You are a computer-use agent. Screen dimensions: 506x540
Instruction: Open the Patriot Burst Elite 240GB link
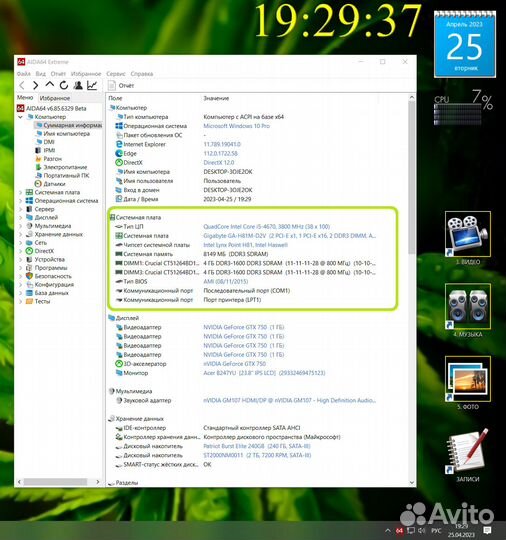pyautogui.click(x=257, y=446)
